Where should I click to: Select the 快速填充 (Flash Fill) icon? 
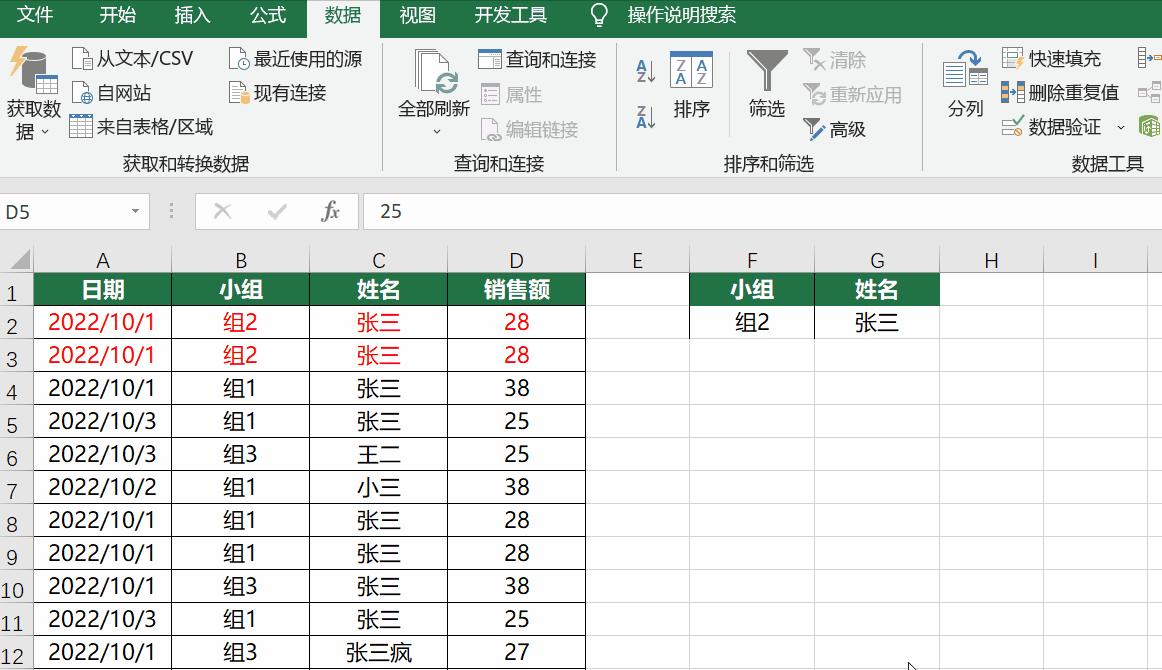pos(1013,58)
